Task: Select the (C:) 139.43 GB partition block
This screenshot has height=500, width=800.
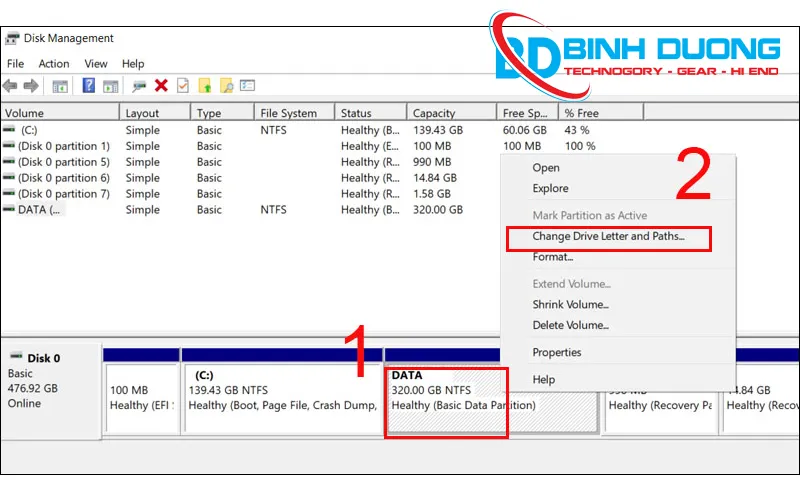Action: point(283,398)
